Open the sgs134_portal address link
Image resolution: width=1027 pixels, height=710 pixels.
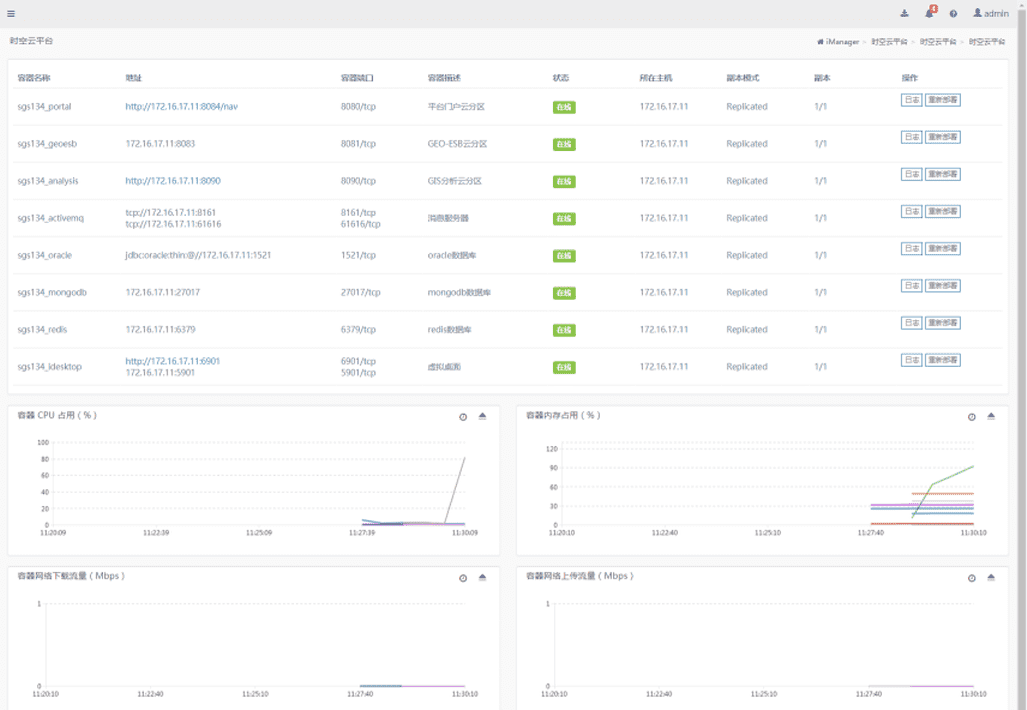tap(181, 106)
